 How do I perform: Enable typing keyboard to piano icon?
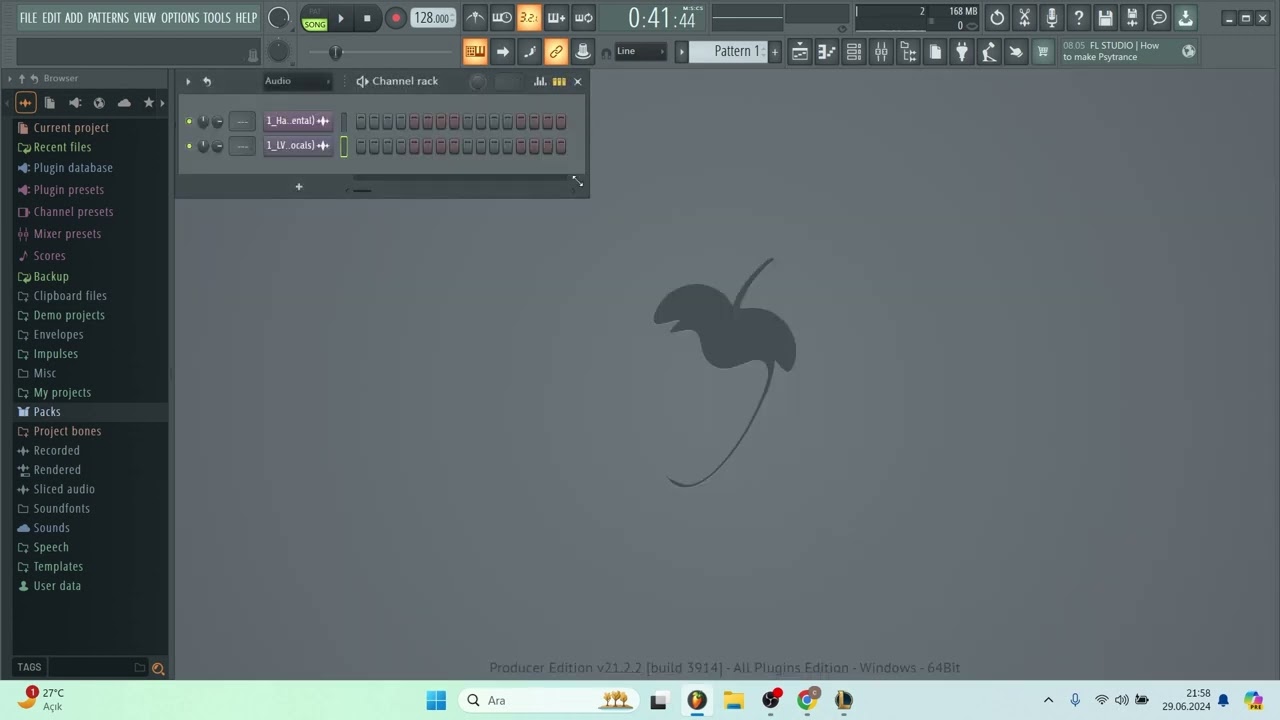tap(475, 52)
